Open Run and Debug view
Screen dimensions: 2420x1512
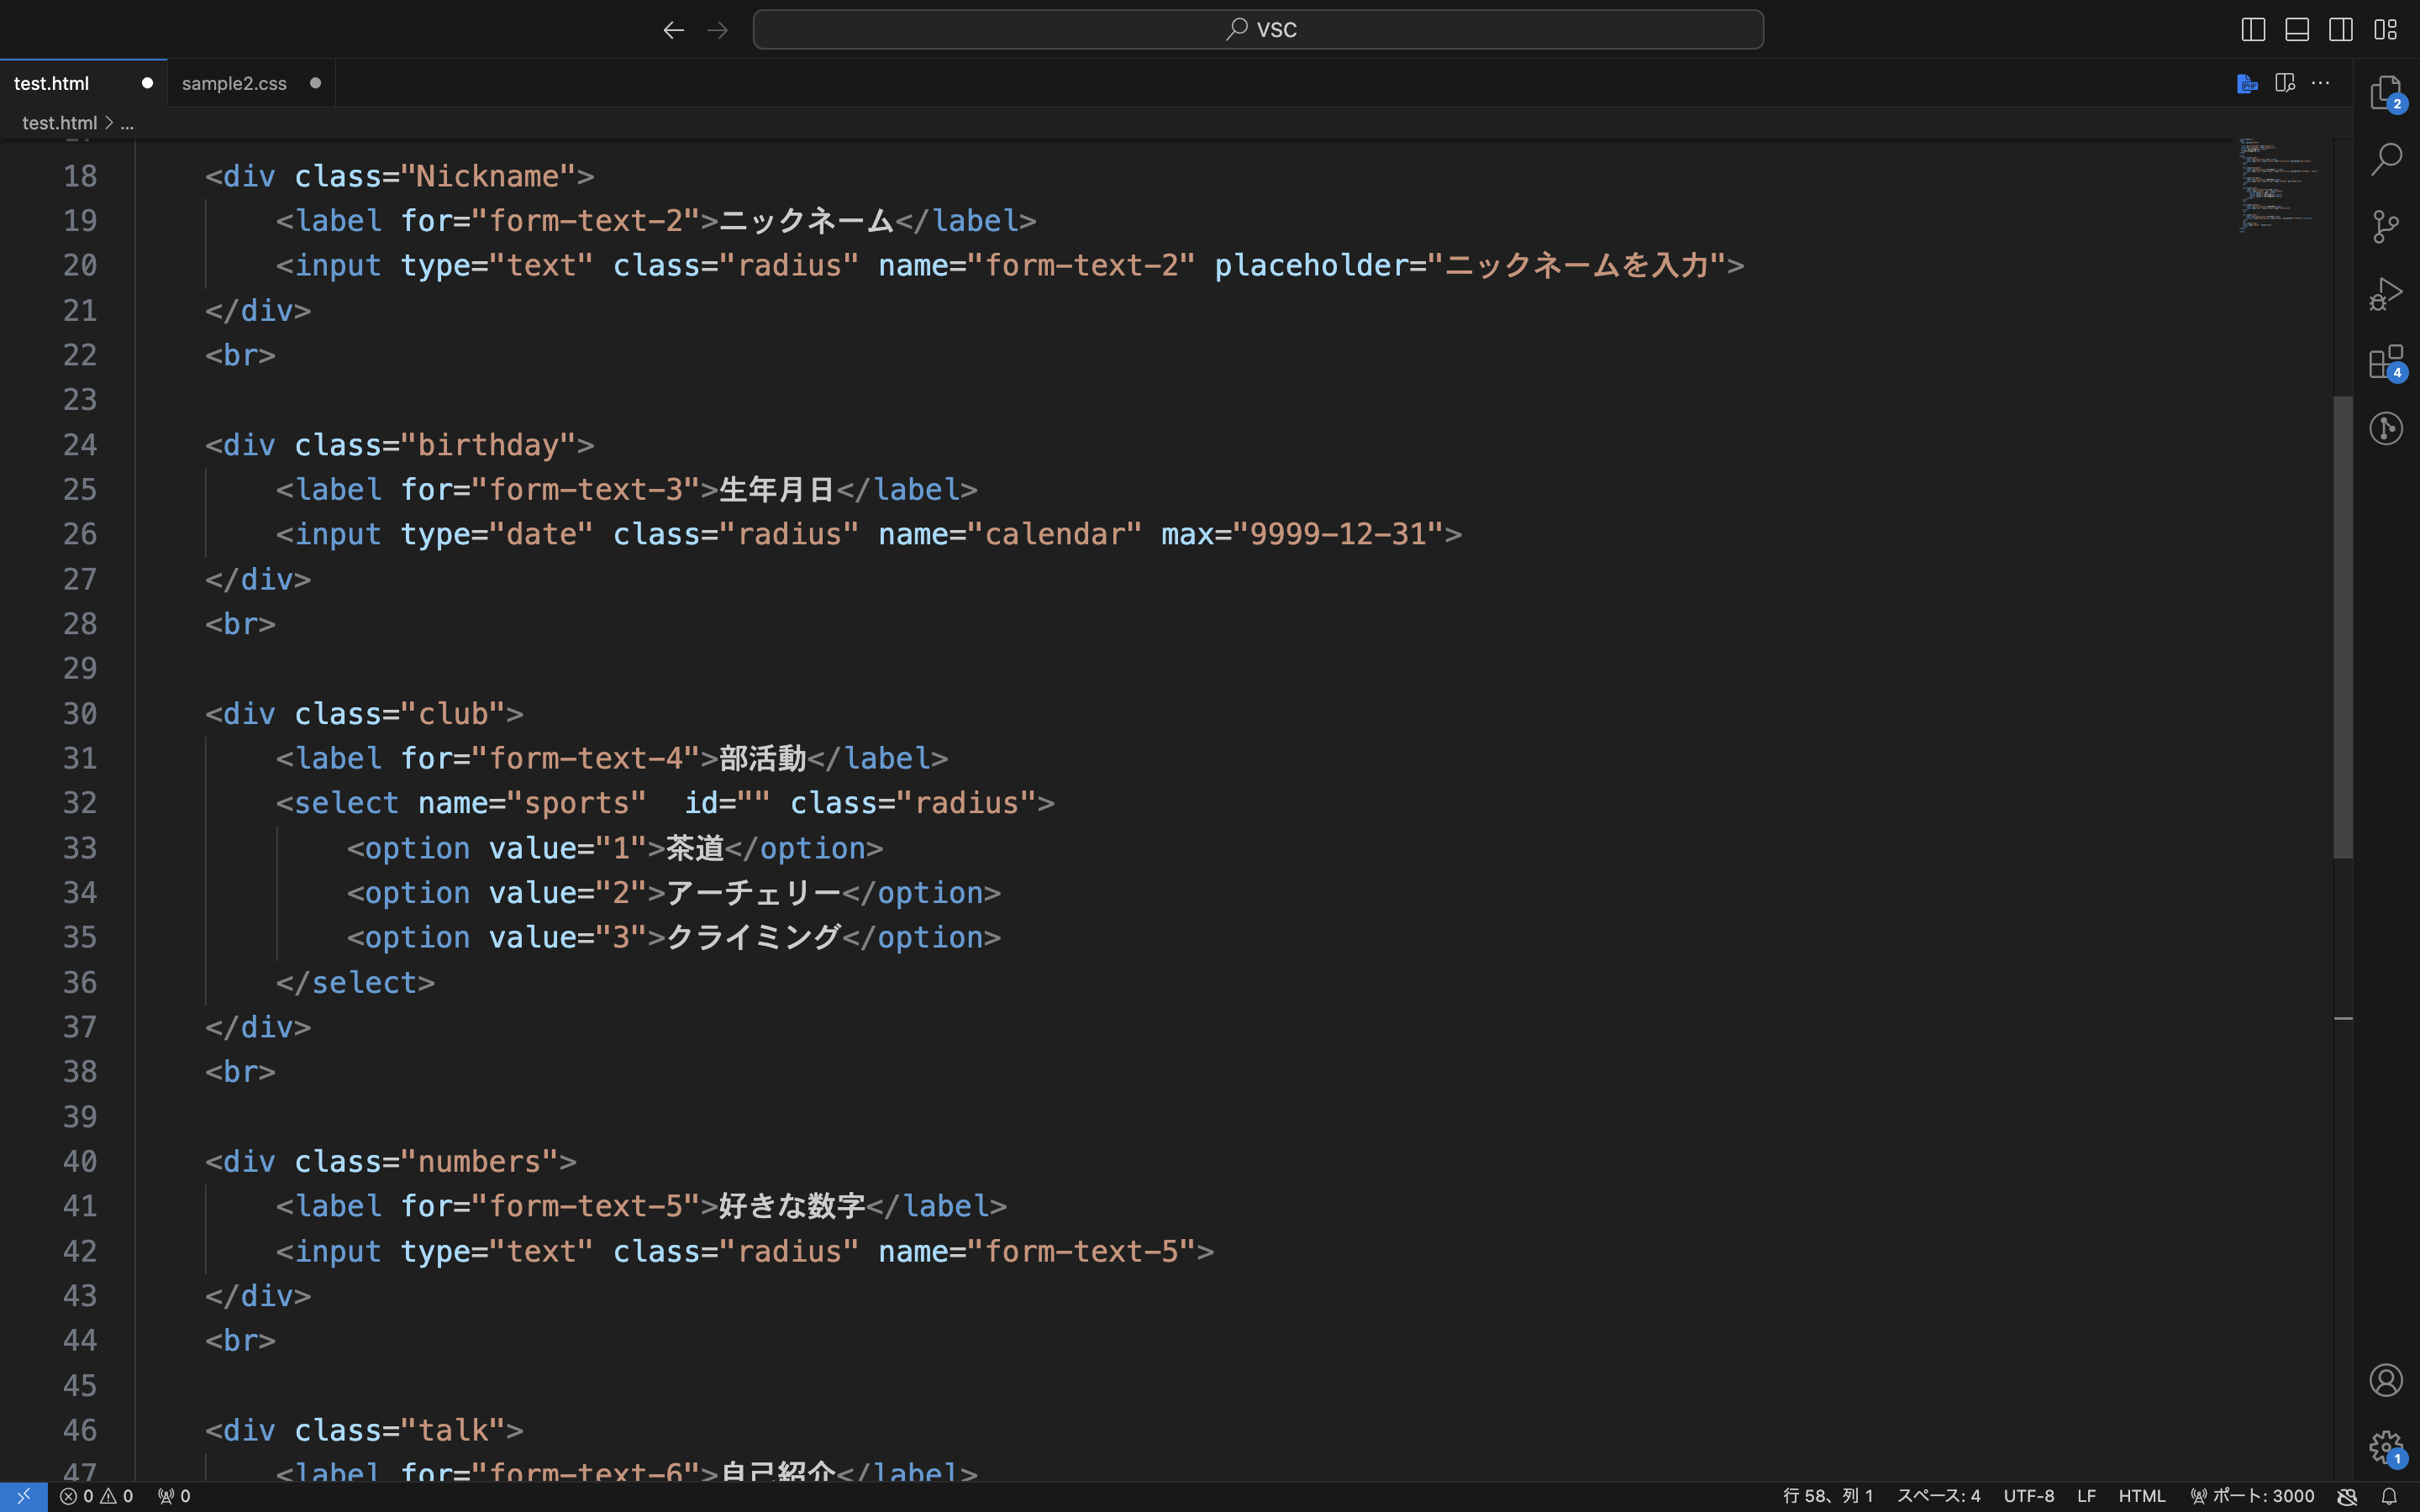[2386, 294]
